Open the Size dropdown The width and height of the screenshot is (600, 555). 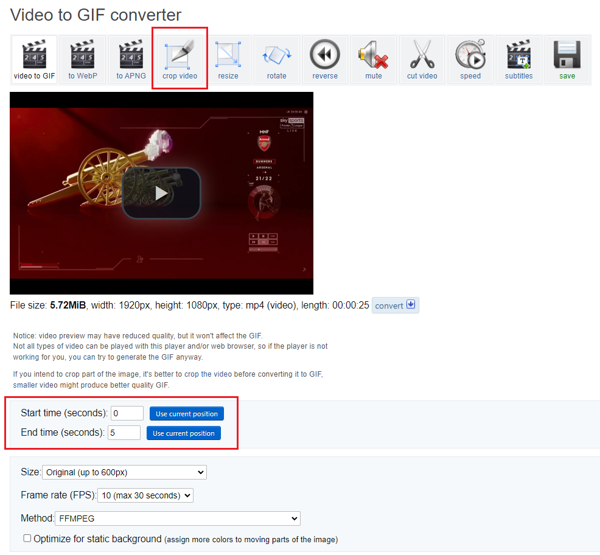point(124,472)
